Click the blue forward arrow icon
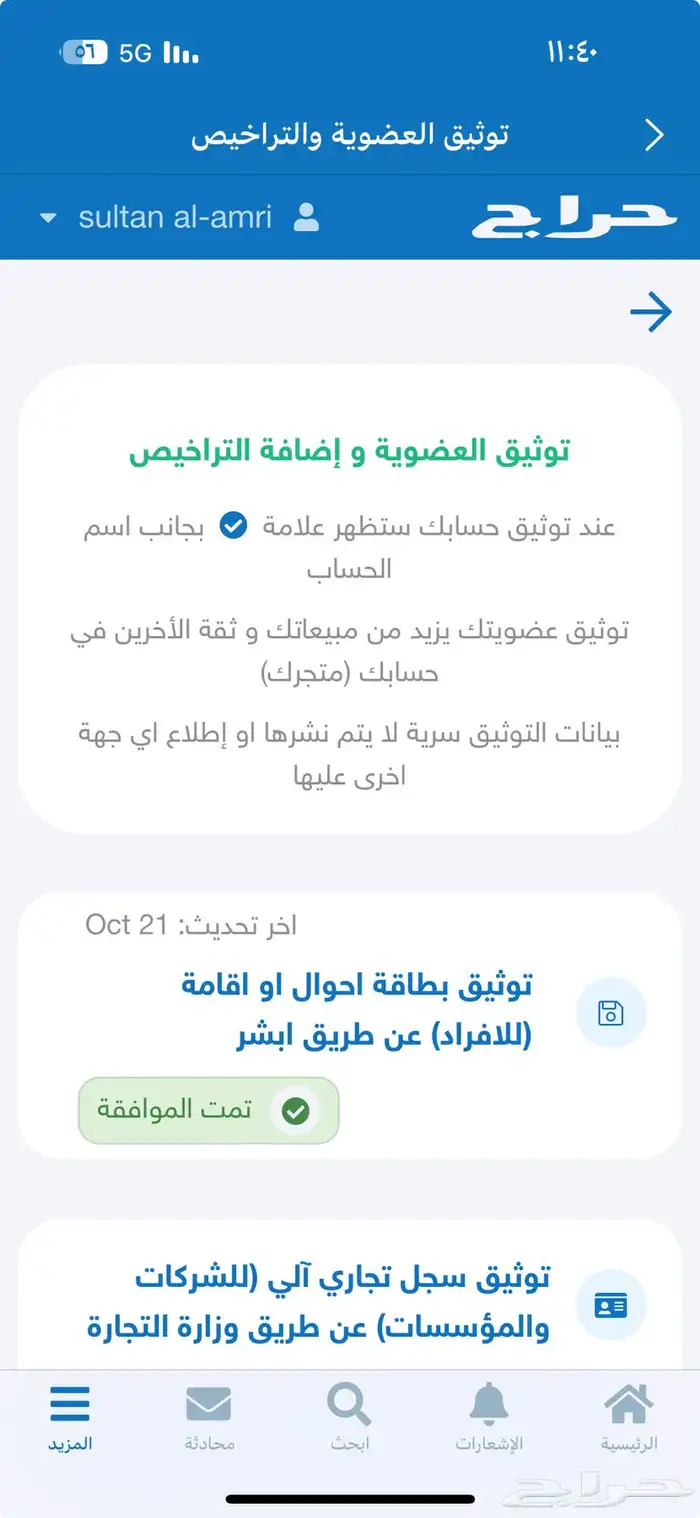This screenshot has height=1518, width=700. 650,314
